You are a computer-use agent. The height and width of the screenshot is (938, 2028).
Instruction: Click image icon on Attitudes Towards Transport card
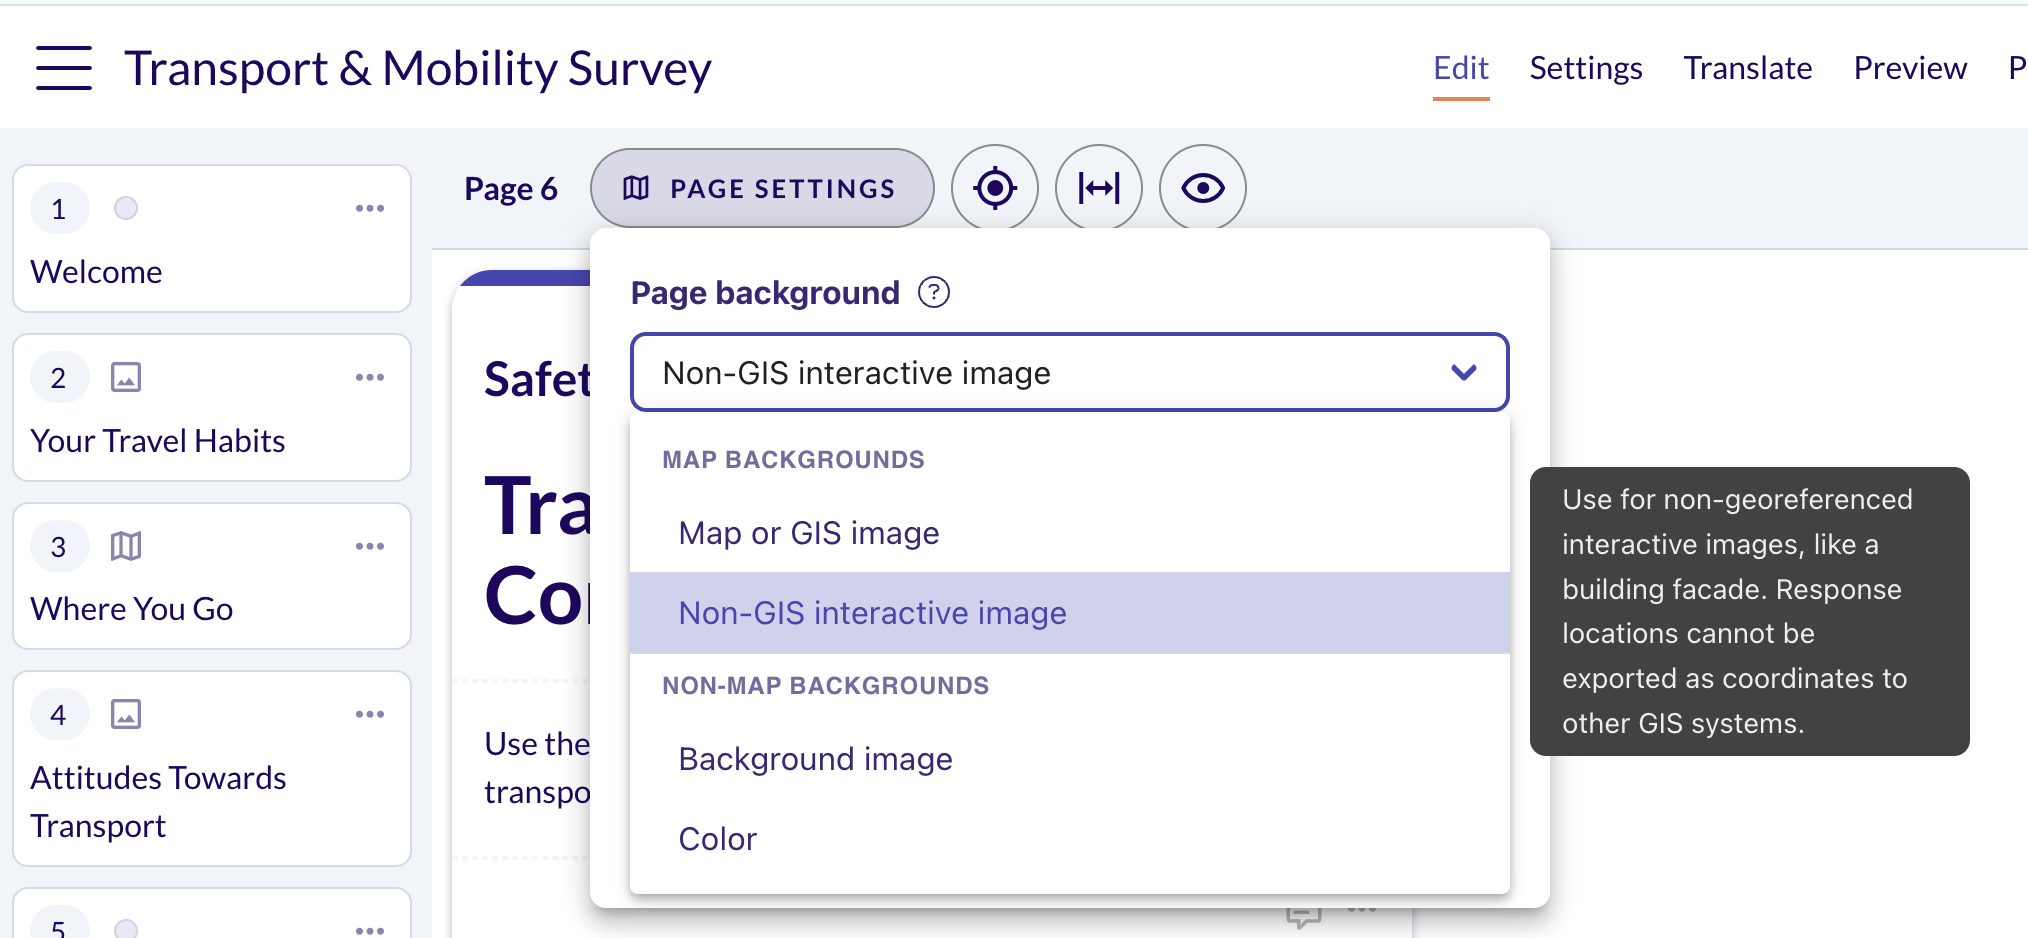click(126, 714)
